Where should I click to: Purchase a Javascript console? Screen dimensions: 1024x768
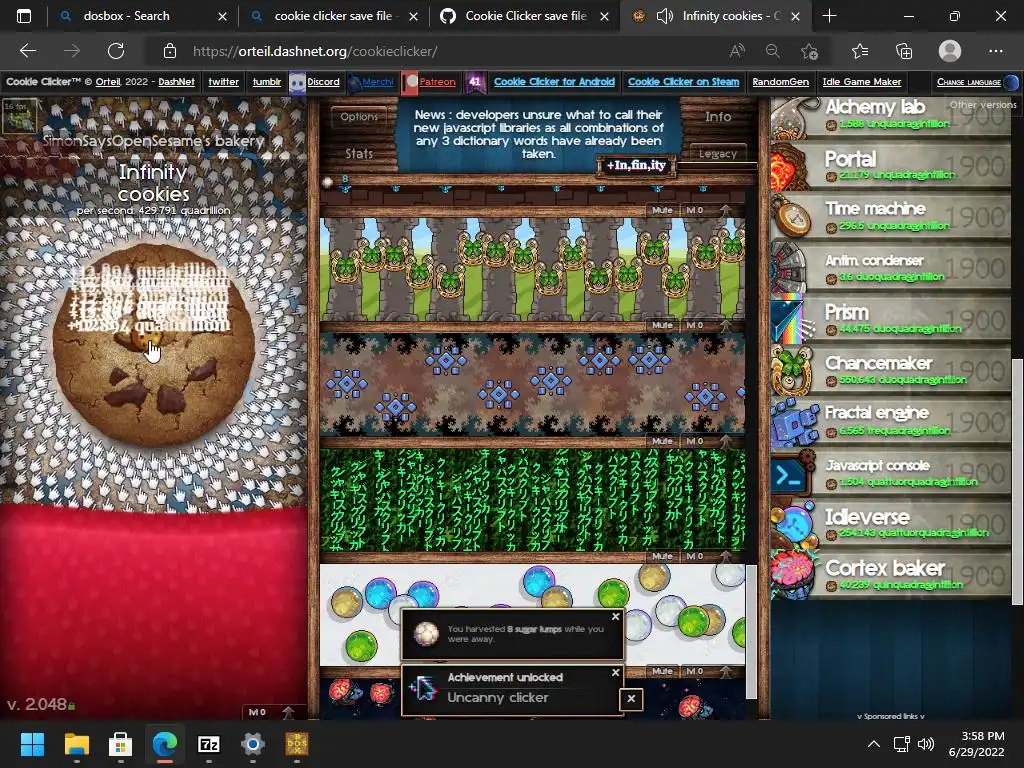pos(891,472)
